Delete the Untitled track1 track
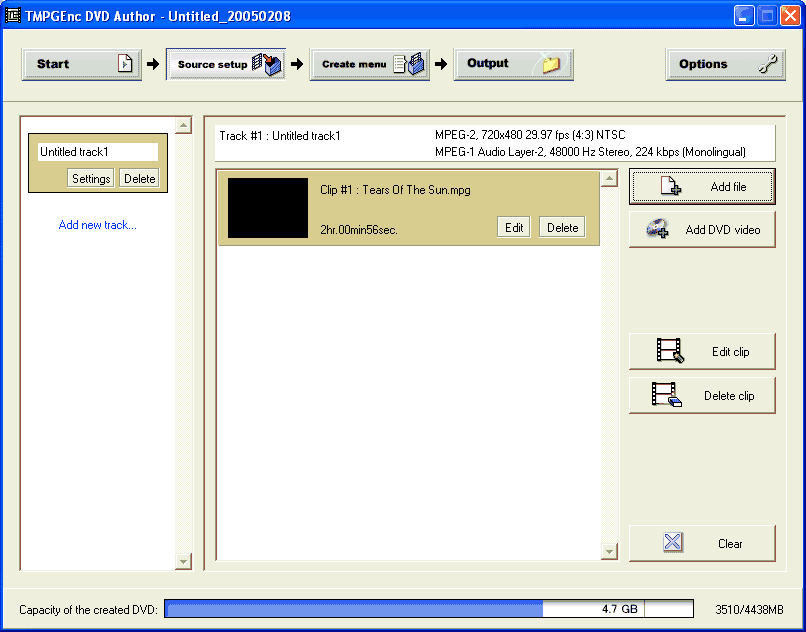The image size is (806, 632). click(x=139, y=178)
